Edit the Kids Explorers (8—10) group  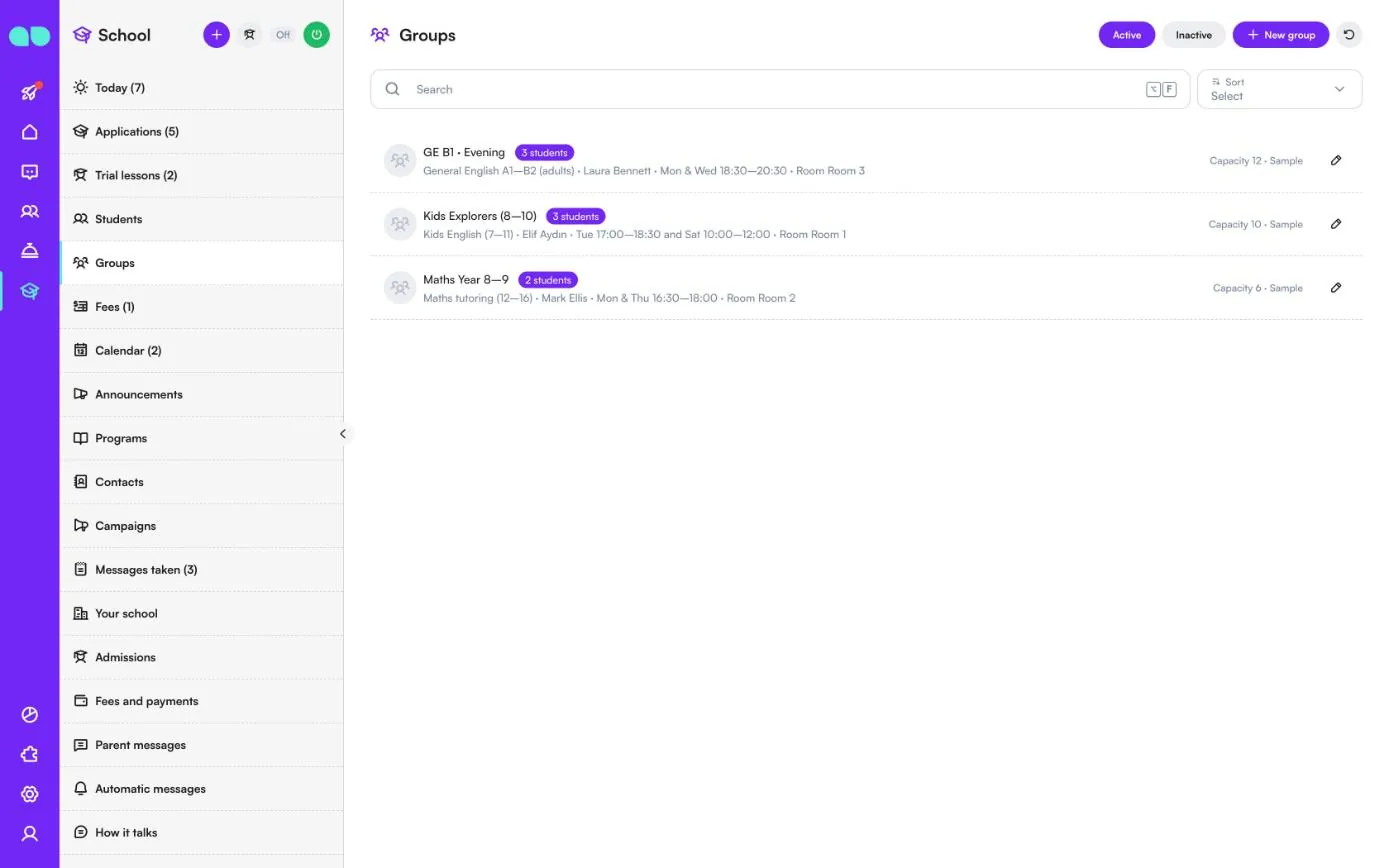click(x=1336, y=224)
